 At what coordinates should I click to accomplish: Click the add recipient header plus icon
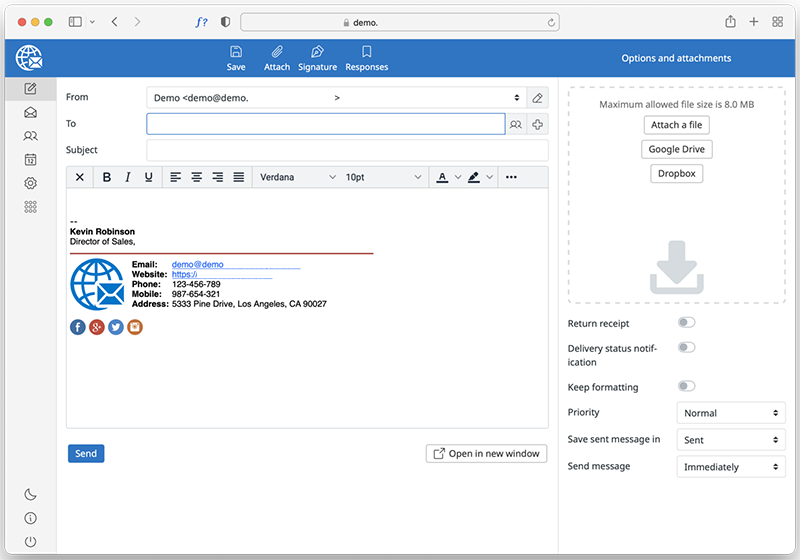538,124
